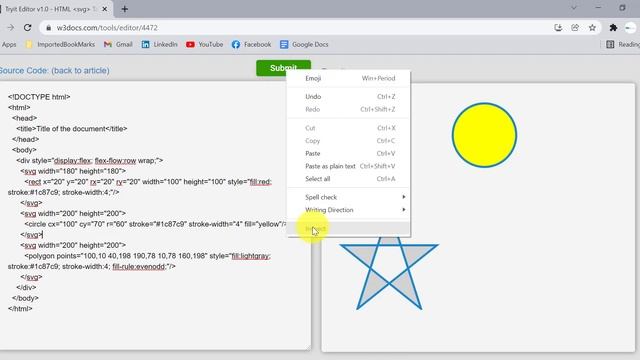Open a new browser tab
This screenshot has height=360, width=640.
pos(124,9)
